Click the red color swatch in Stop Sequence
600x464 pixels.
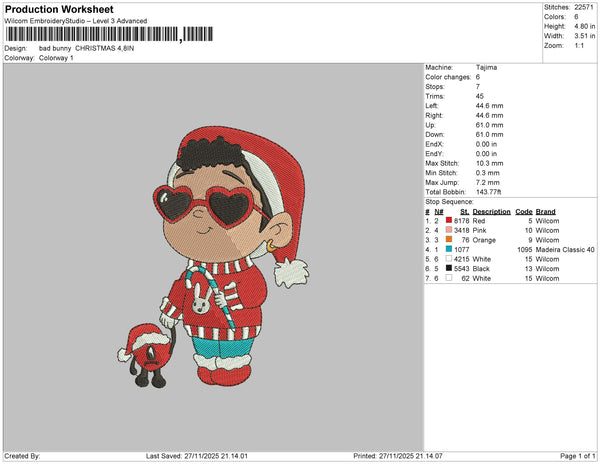pos(449,219)
